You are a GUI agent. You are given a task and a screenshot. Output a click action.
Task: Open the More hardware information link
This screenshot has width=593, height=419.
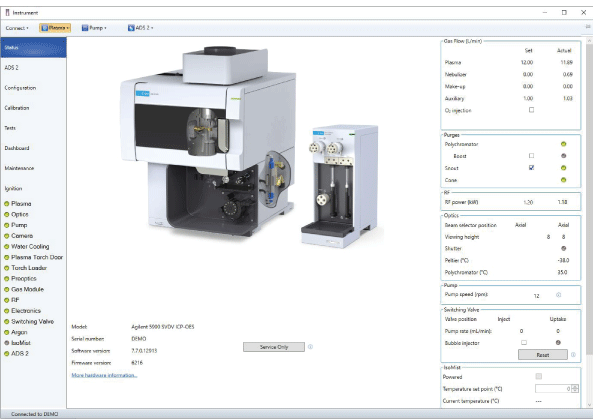tap(104, 375)
